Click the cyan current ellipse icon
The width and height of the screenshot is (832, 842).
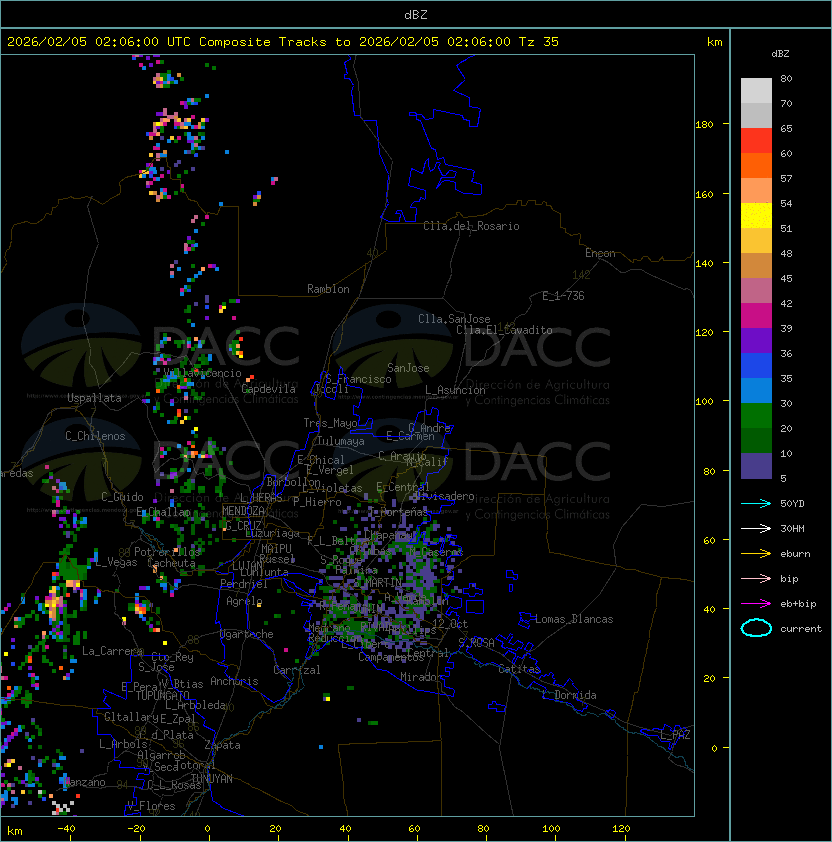(757, 628)
